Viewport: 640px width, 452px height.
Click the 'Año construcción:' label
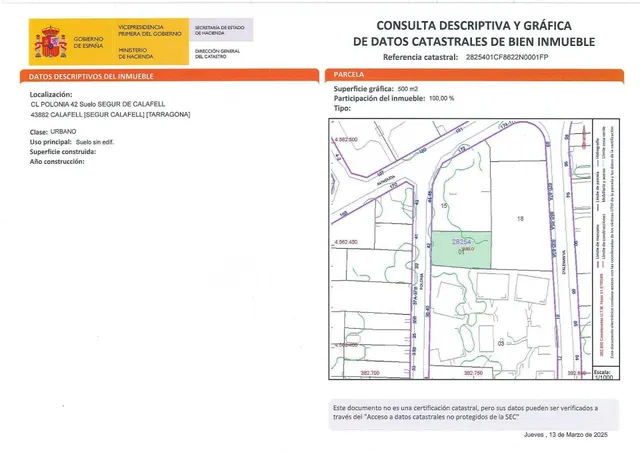pyautogui.click(x=57, y=162)
